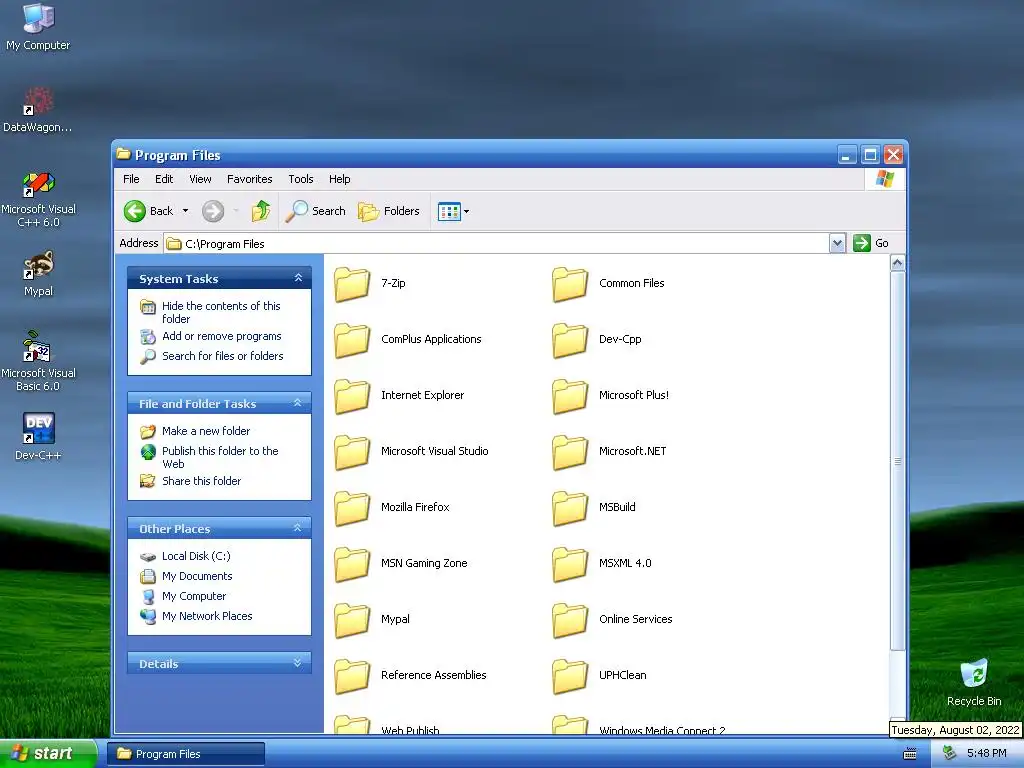Expand the Address bar dropdown
Image resolution: width=1024 pixels, height=768 pixels.
pyautogui.click(x=837, y=243)
